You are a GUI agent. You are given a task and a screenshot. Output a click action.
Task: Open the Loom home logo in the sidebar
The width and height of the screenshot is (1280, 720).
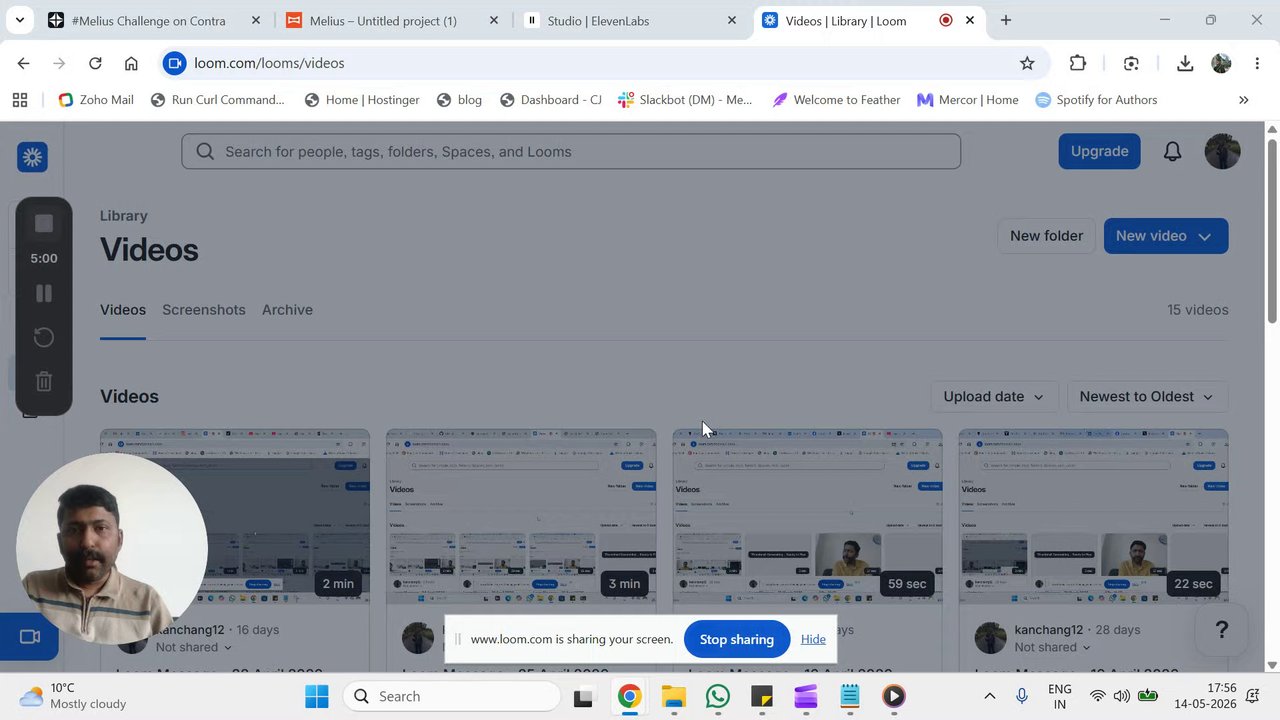32,157
